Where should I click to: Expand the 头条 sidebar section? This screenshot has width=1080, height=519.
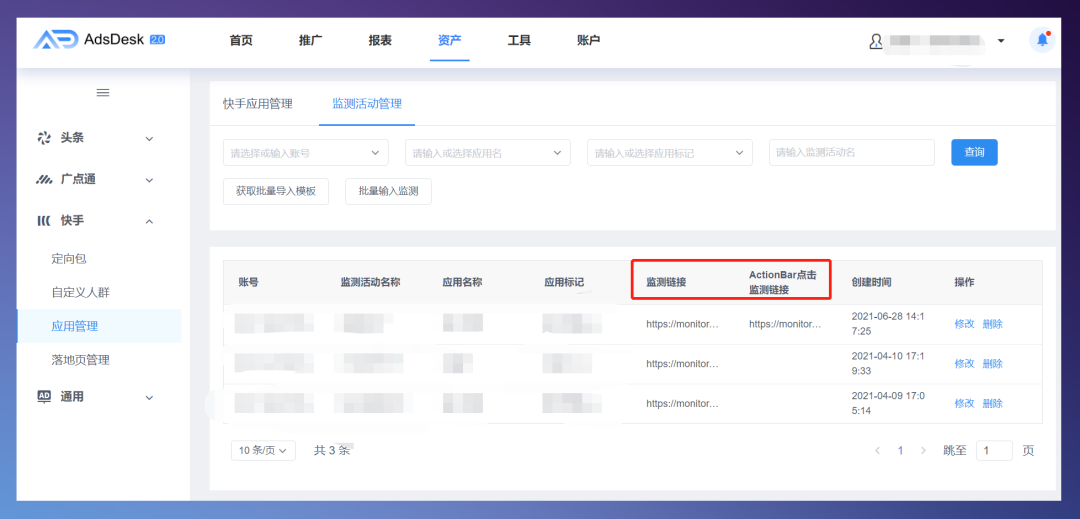[x=149, y=139]
